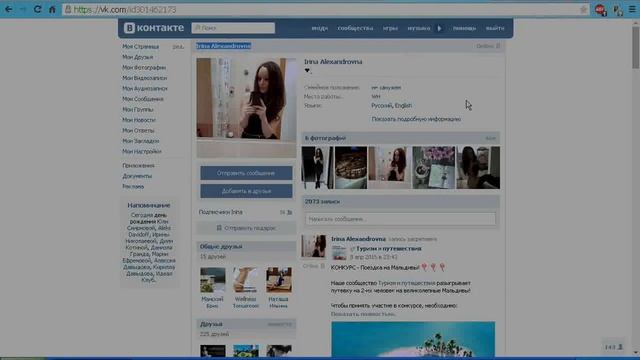Click the ред. edit link beside Моя Страница
Viewport: 640px width, 360px height.
pyautogui.click(x=178, y=47)
